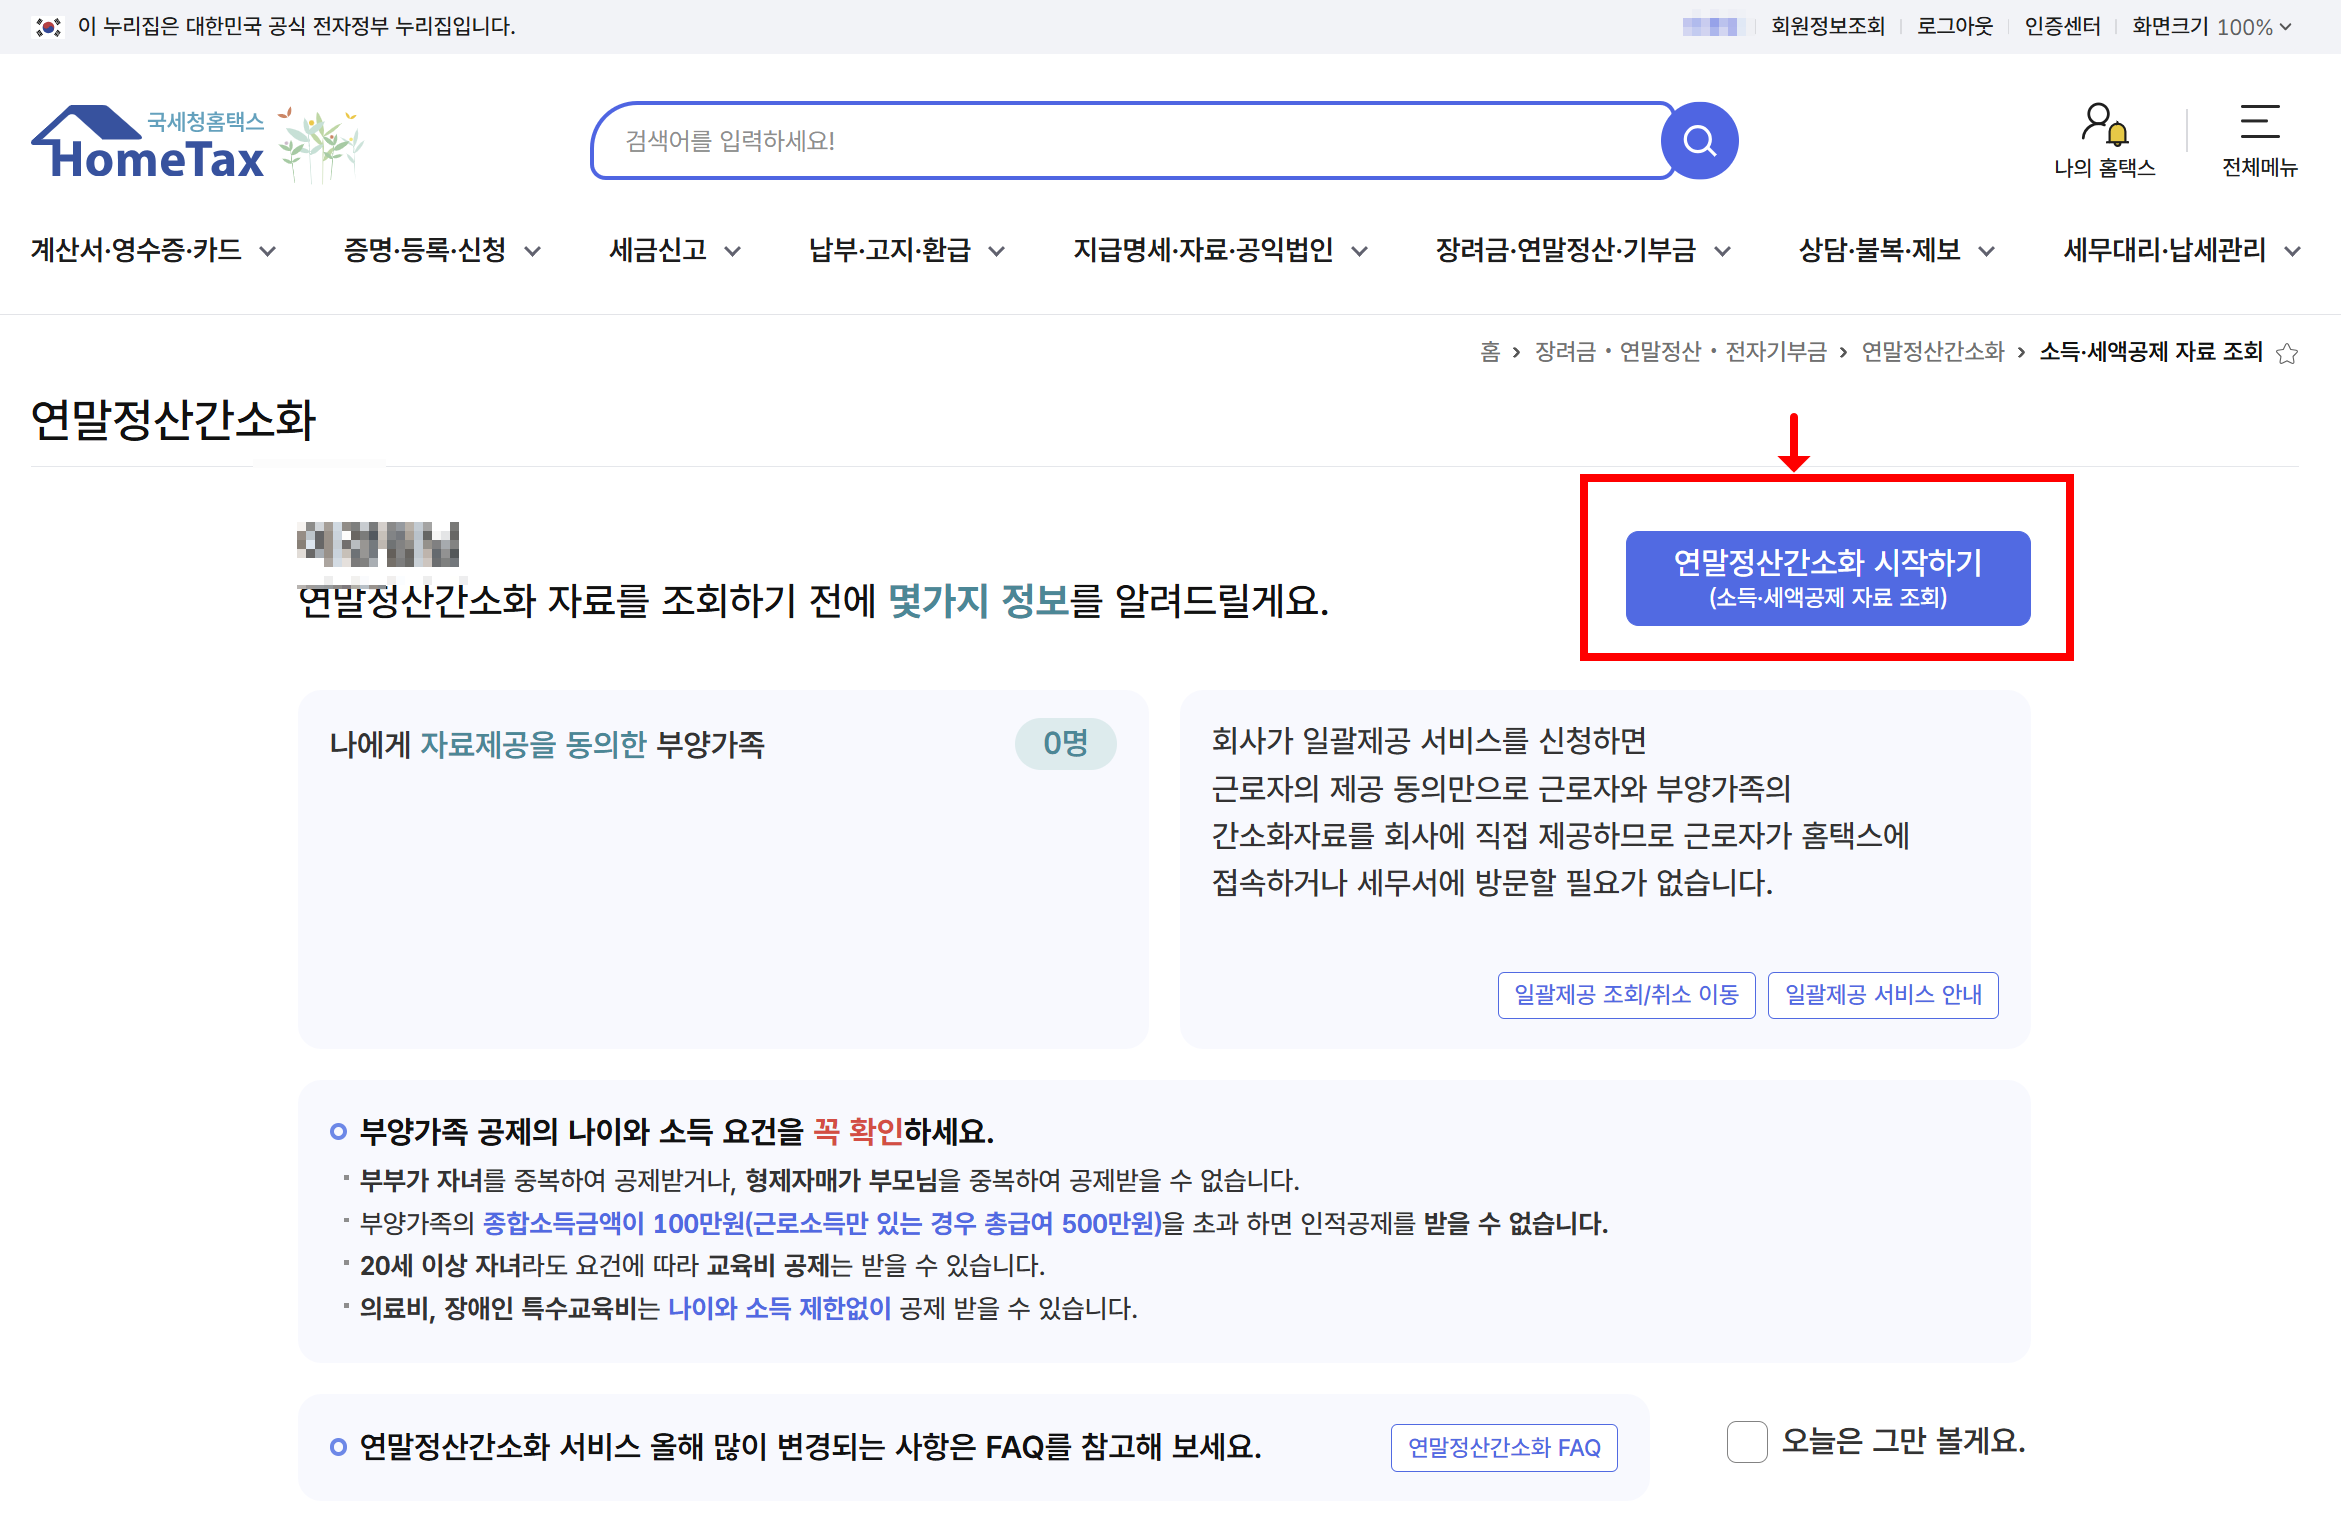The width and height of the screenshot is (2341, 1538).
Task: Click the favorite star in breadcrumb
Action: click(2287, 353)
